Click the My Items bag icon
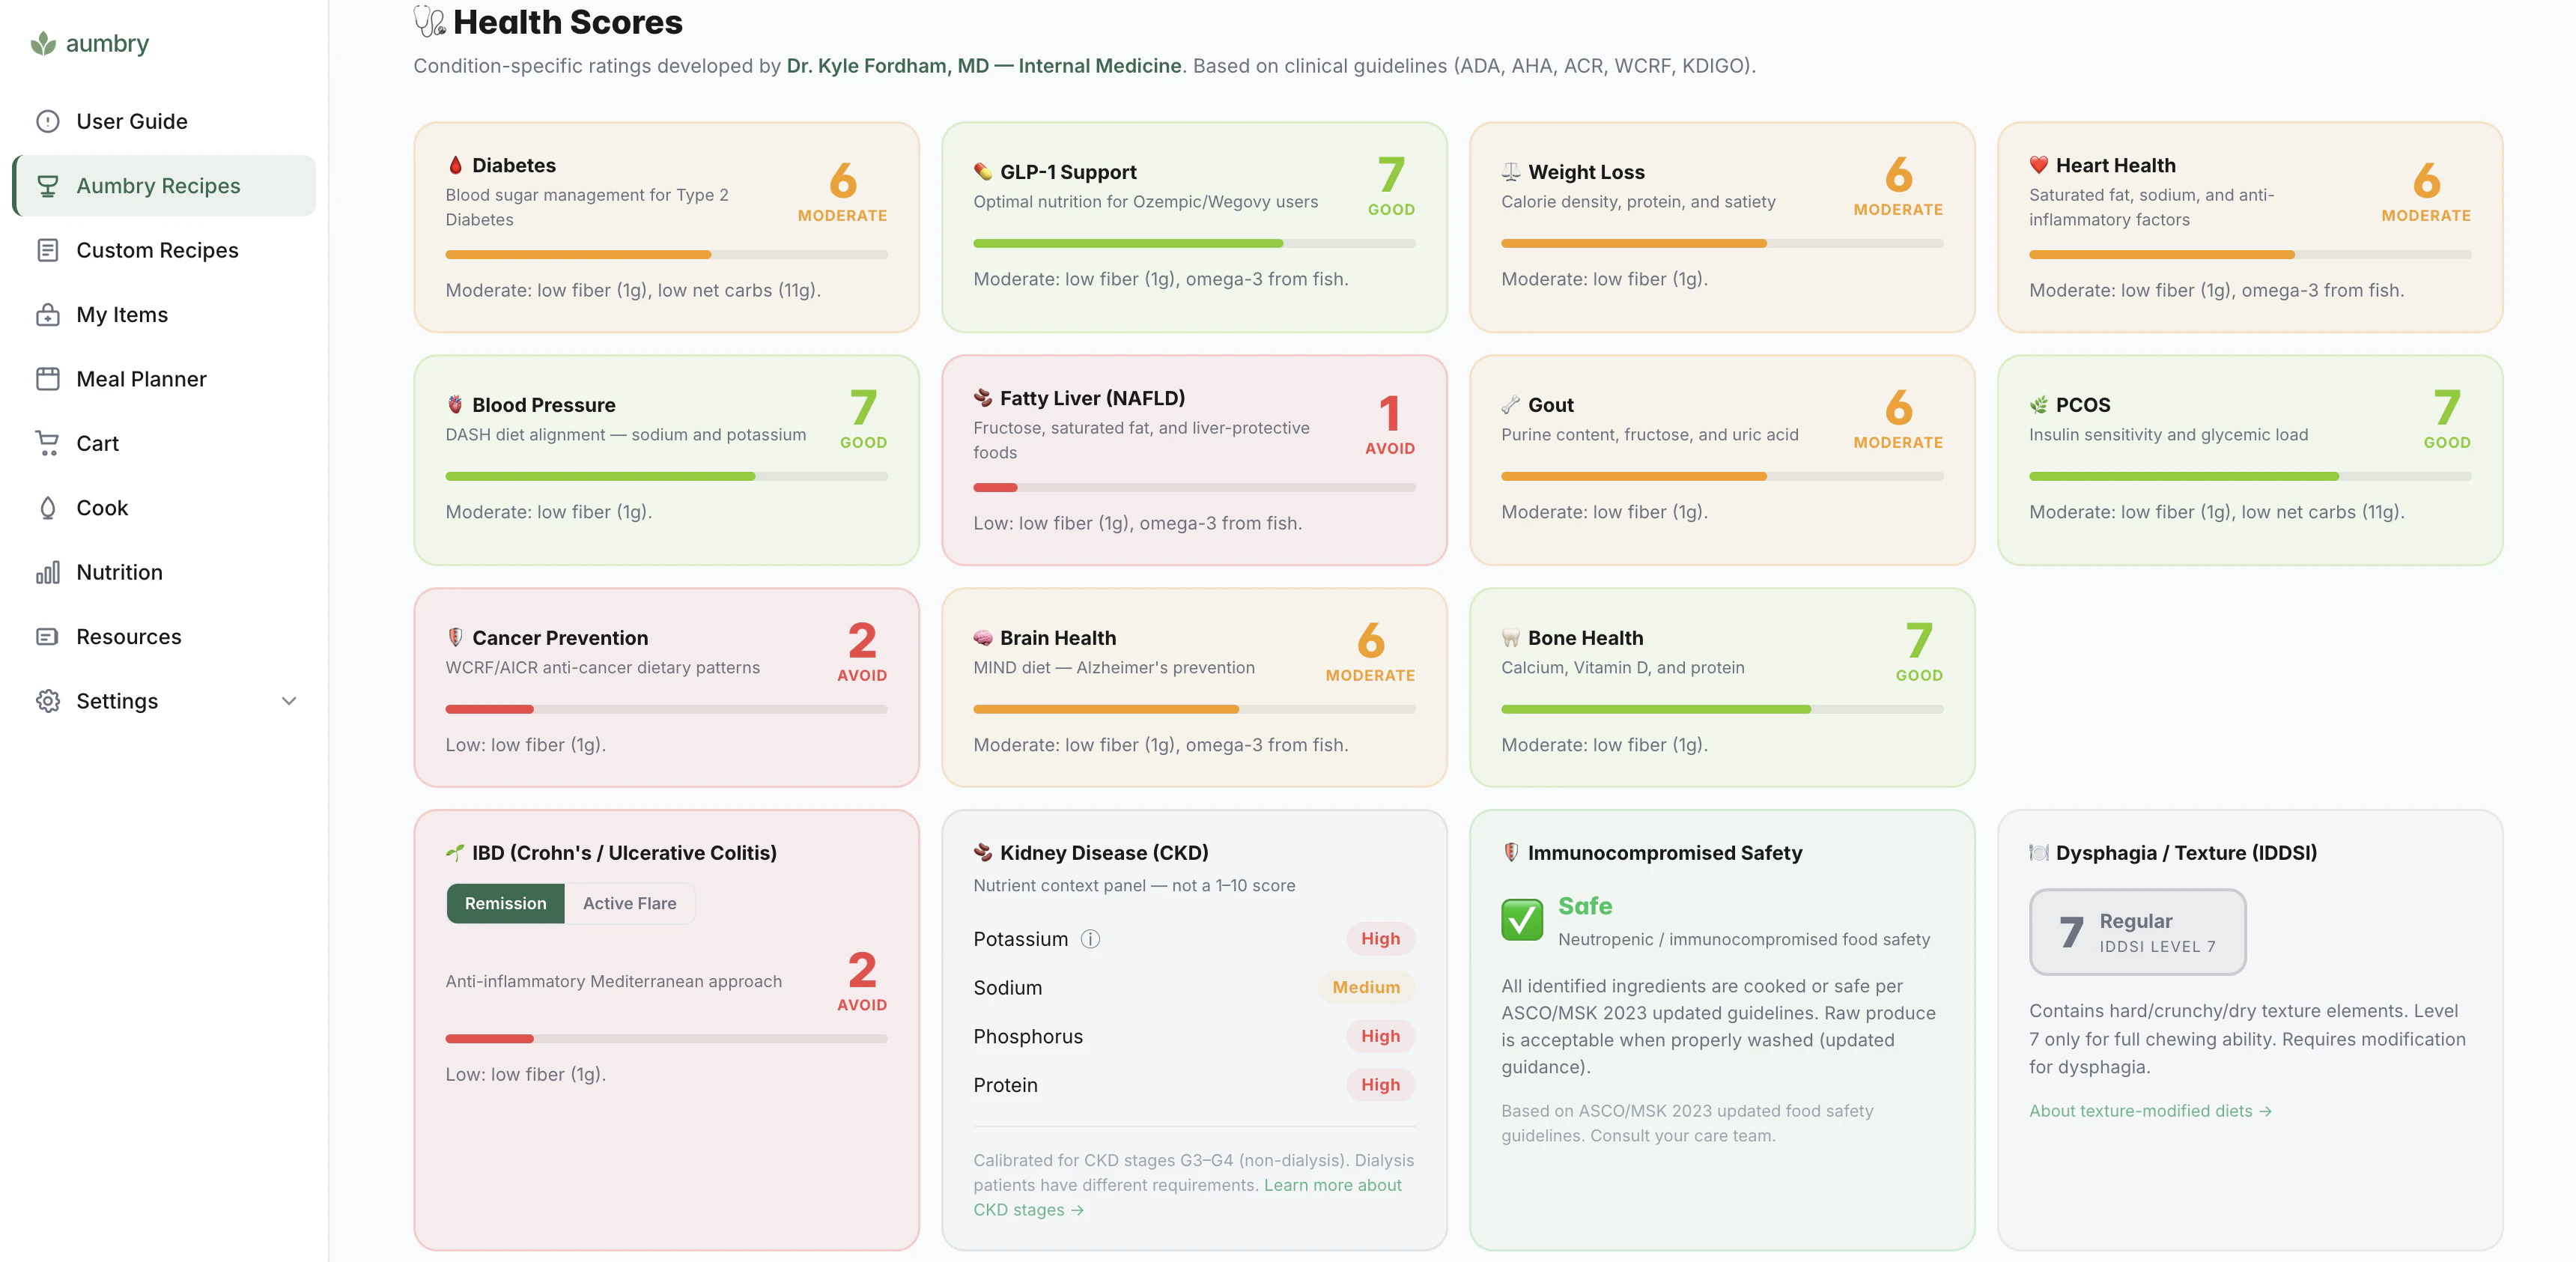 coord(48,315)
